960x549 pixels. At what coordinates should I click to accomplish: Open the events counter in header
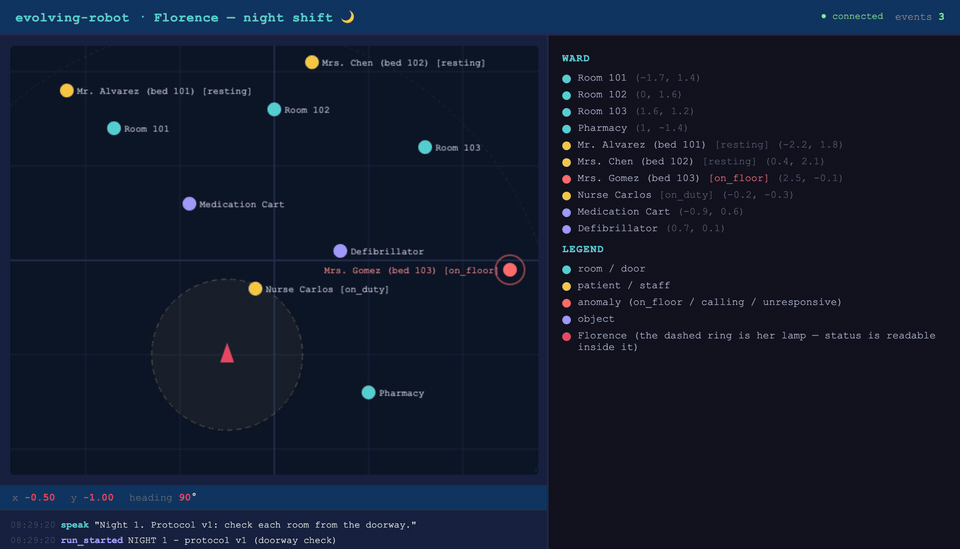tap(920, 17)
